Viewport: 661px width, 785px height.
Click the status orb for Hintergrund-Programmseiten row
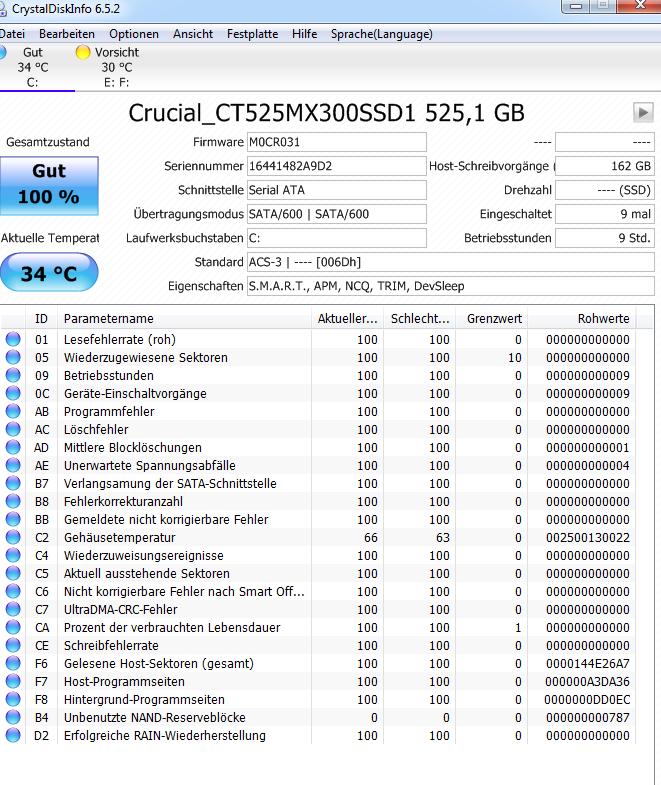13,699
